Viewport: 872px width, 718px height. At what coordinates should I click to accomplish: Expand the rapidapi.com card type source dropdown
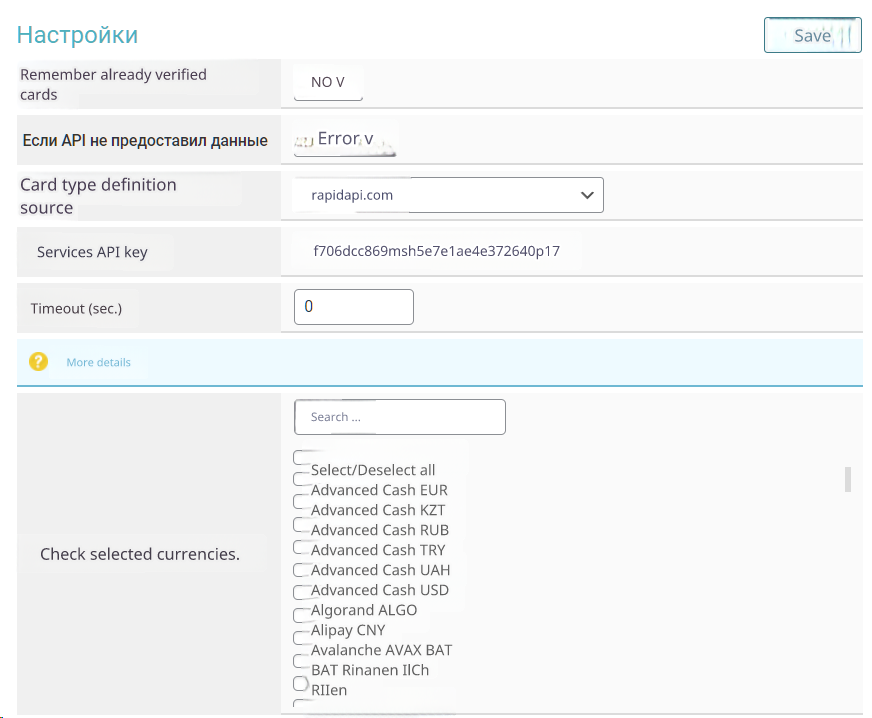(448, 195)
